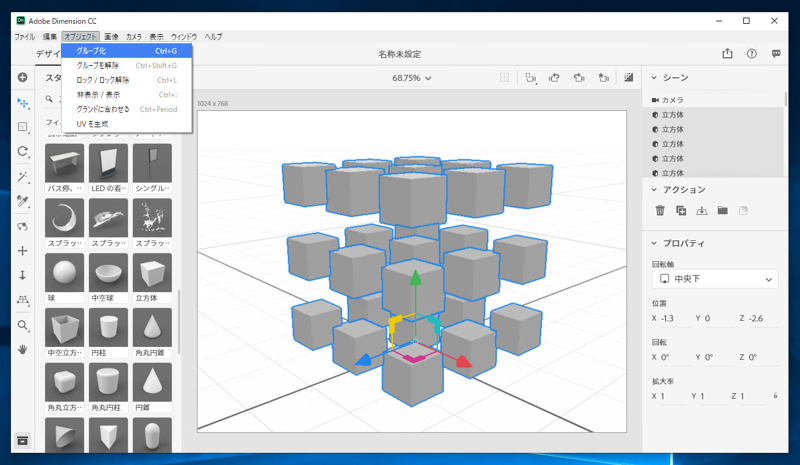800x465 pixels.
Task: Open the feedback speech bubble icon
Action: 776,54
